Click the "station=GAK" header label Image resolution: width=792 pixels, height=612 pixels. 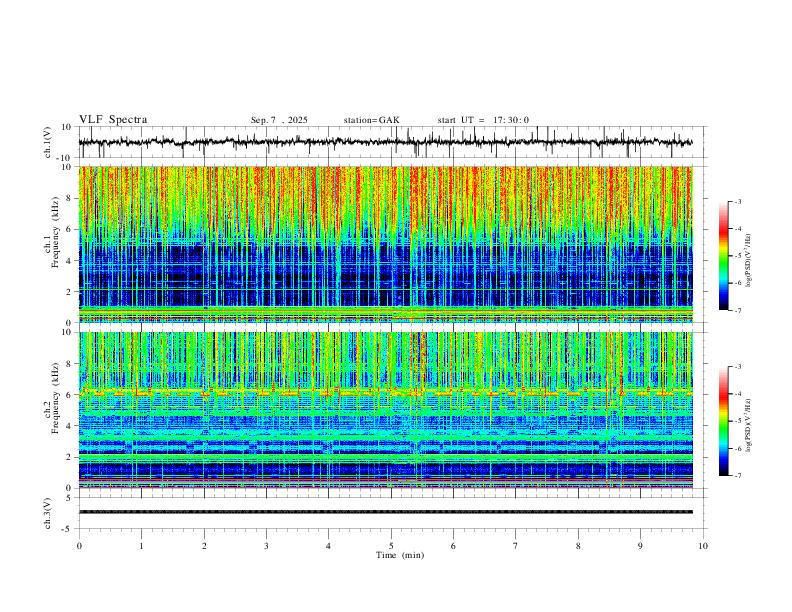[x=371, y=120]
